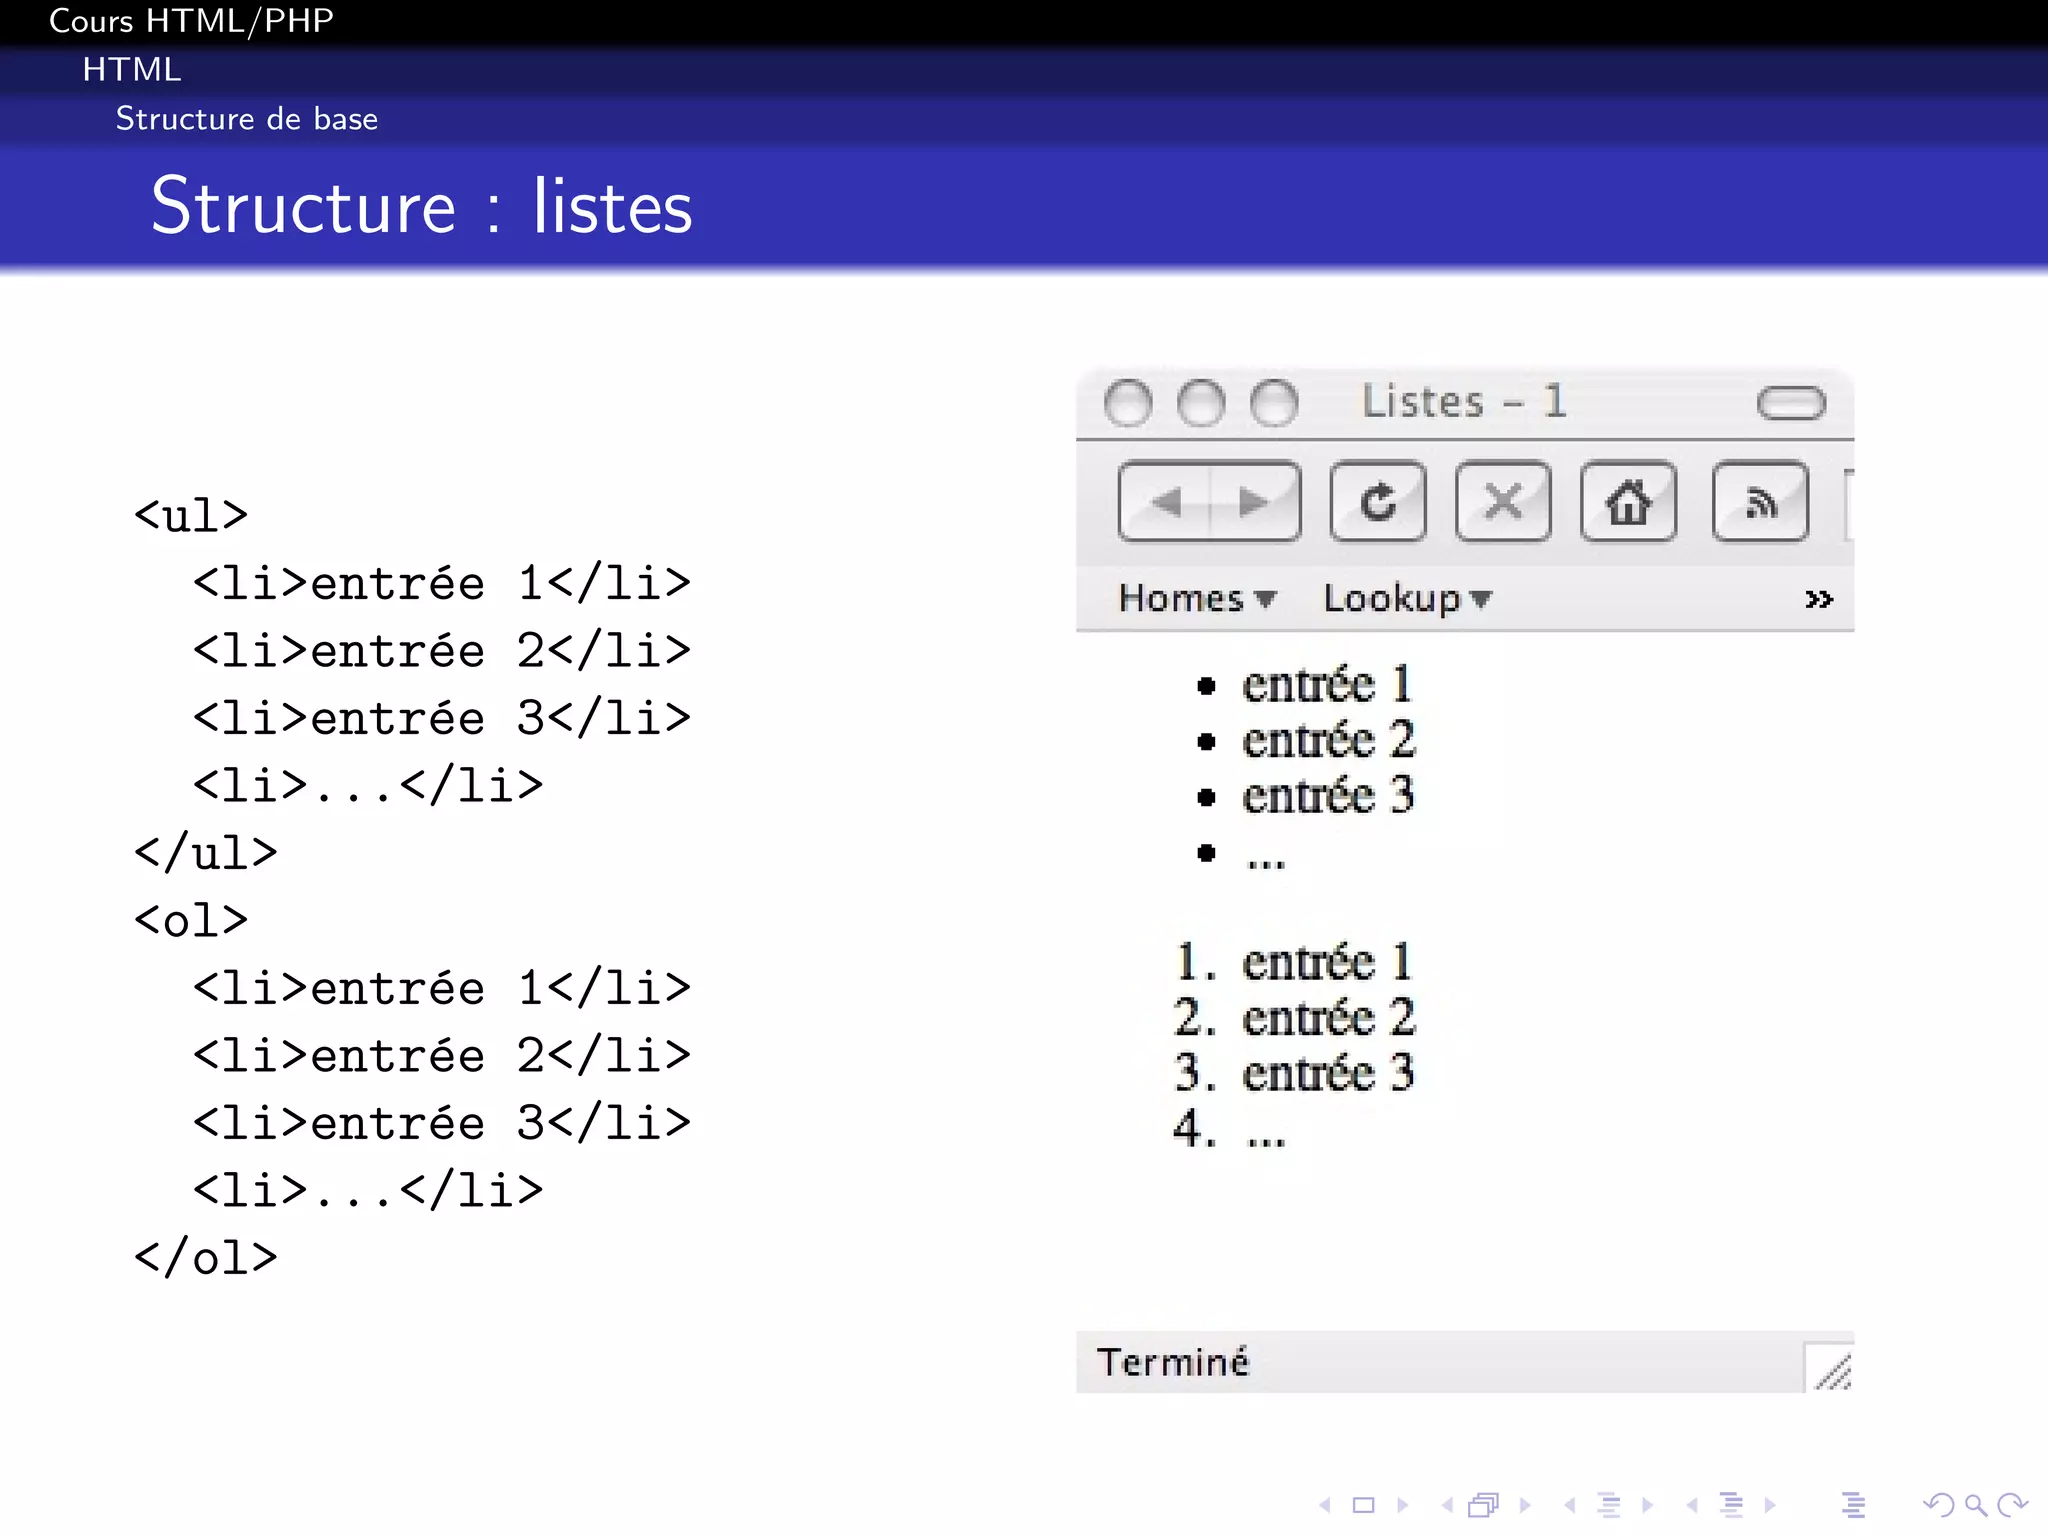Click the HTML section link

coord(132,70)
